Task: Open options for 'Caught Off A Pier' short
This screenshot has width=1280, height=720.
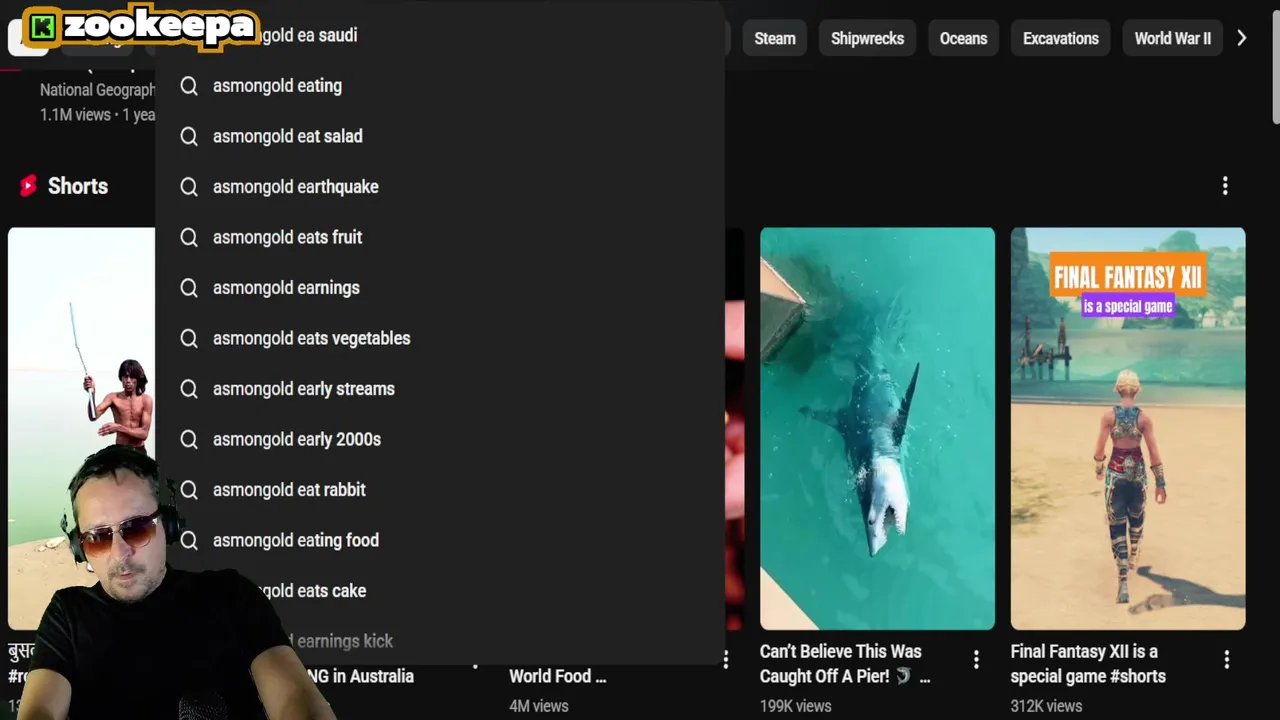Action: click(976, 659)
